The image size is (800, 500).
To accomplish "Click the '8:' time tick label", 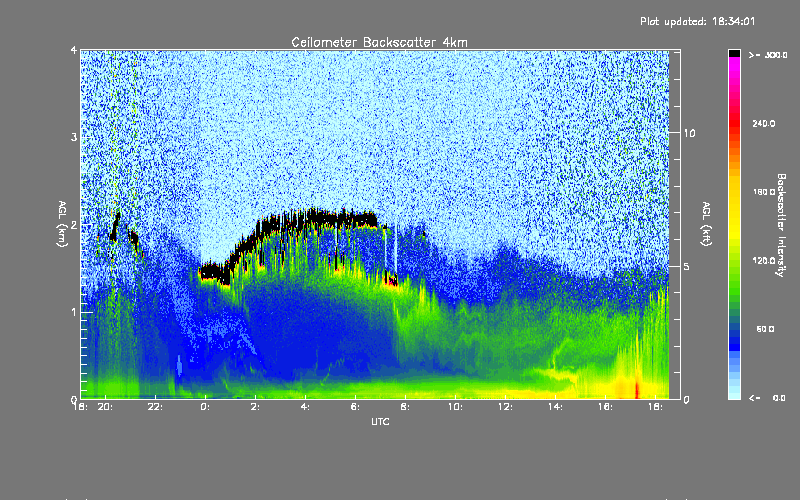I will click(405, 407).
